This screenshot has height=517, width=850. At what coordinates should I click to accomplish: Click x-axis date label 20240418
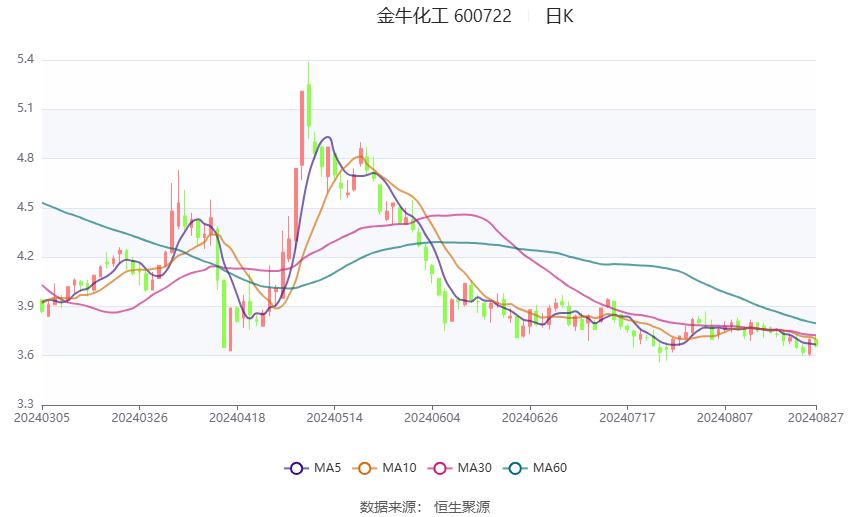[x=237, y=418]
